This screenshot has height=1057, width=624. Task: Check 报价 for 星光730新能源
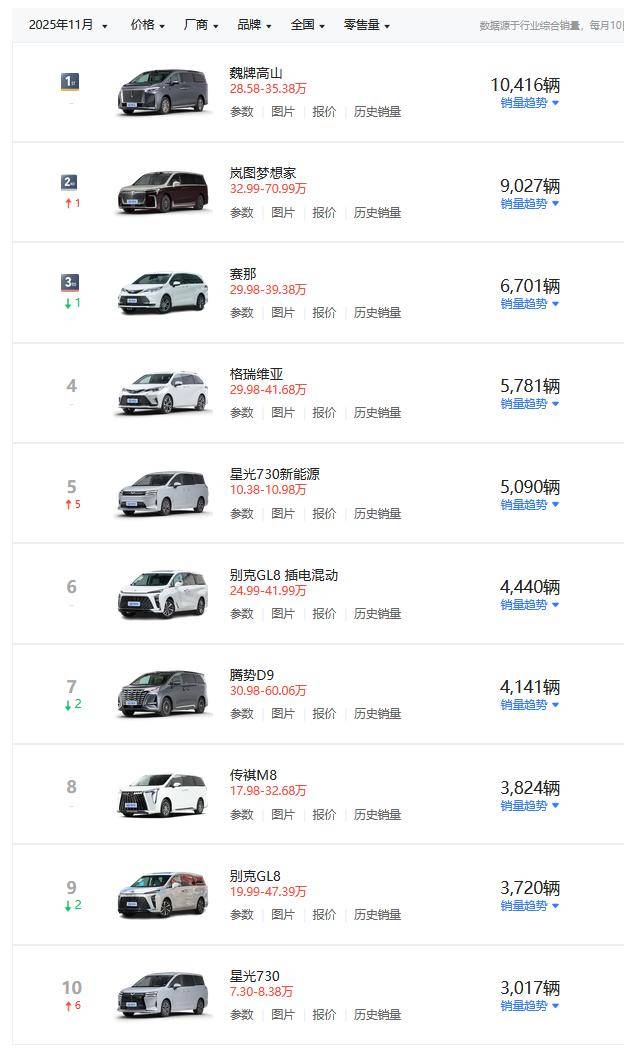(324, 513)
